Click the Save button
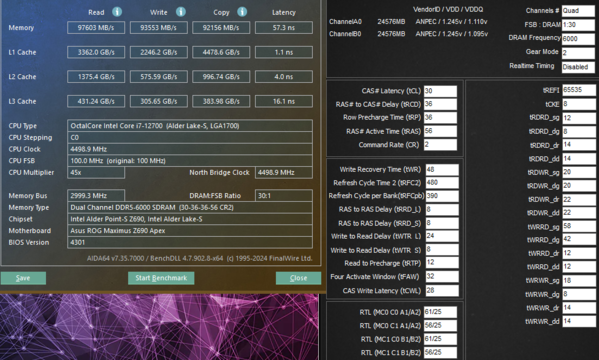 tap(23, 278)
